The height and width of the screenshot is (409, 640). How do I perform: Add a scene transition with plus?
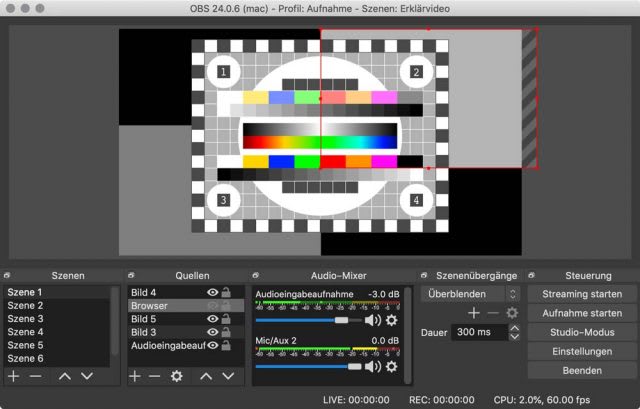click(473, 313)
